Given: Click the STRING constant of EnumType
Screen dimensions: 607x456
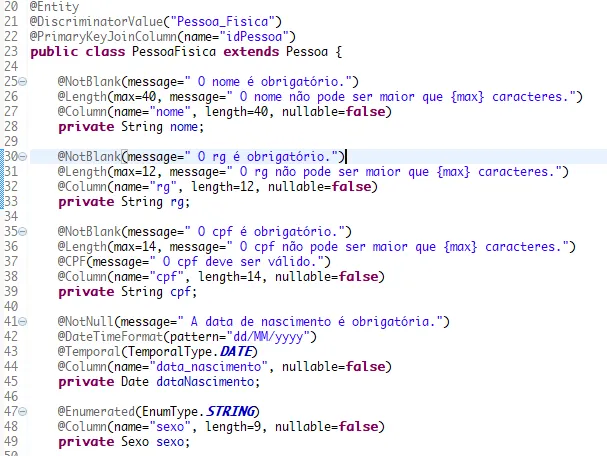Looking at the screenshot, I should click(x=230, y=411).
